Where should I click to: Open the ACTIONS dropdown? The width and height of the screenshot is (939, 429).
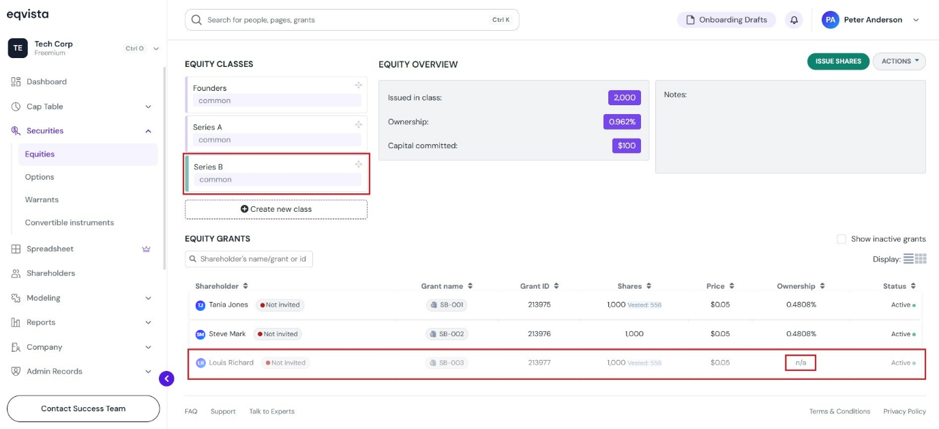click(899, 61)
